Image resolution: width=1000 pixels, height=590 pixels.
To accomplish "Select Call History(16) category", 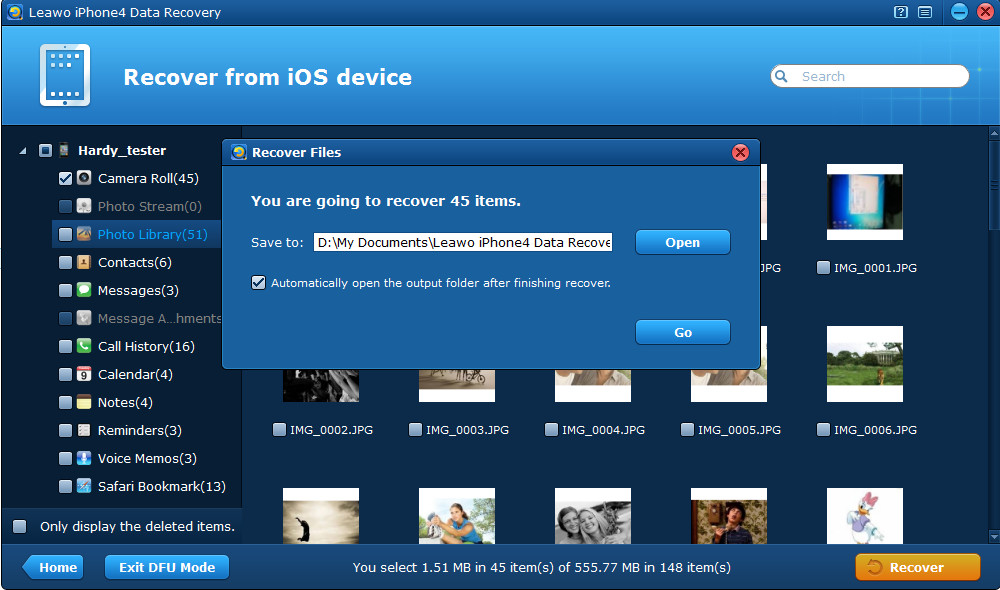I will (146, 346).
